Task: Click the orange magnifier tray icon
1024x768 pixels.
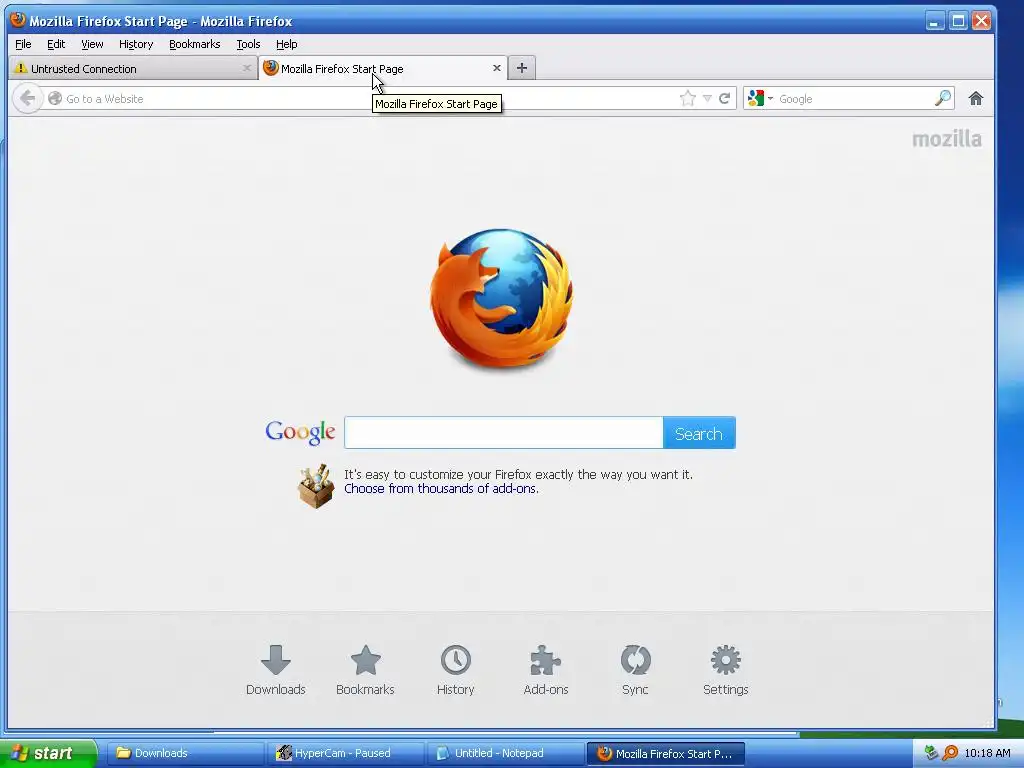Action: point(950,753)
